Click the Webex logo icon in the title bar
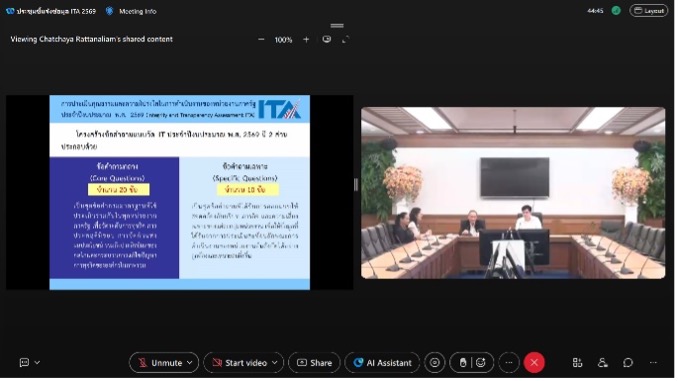 (x=10, y=11)
